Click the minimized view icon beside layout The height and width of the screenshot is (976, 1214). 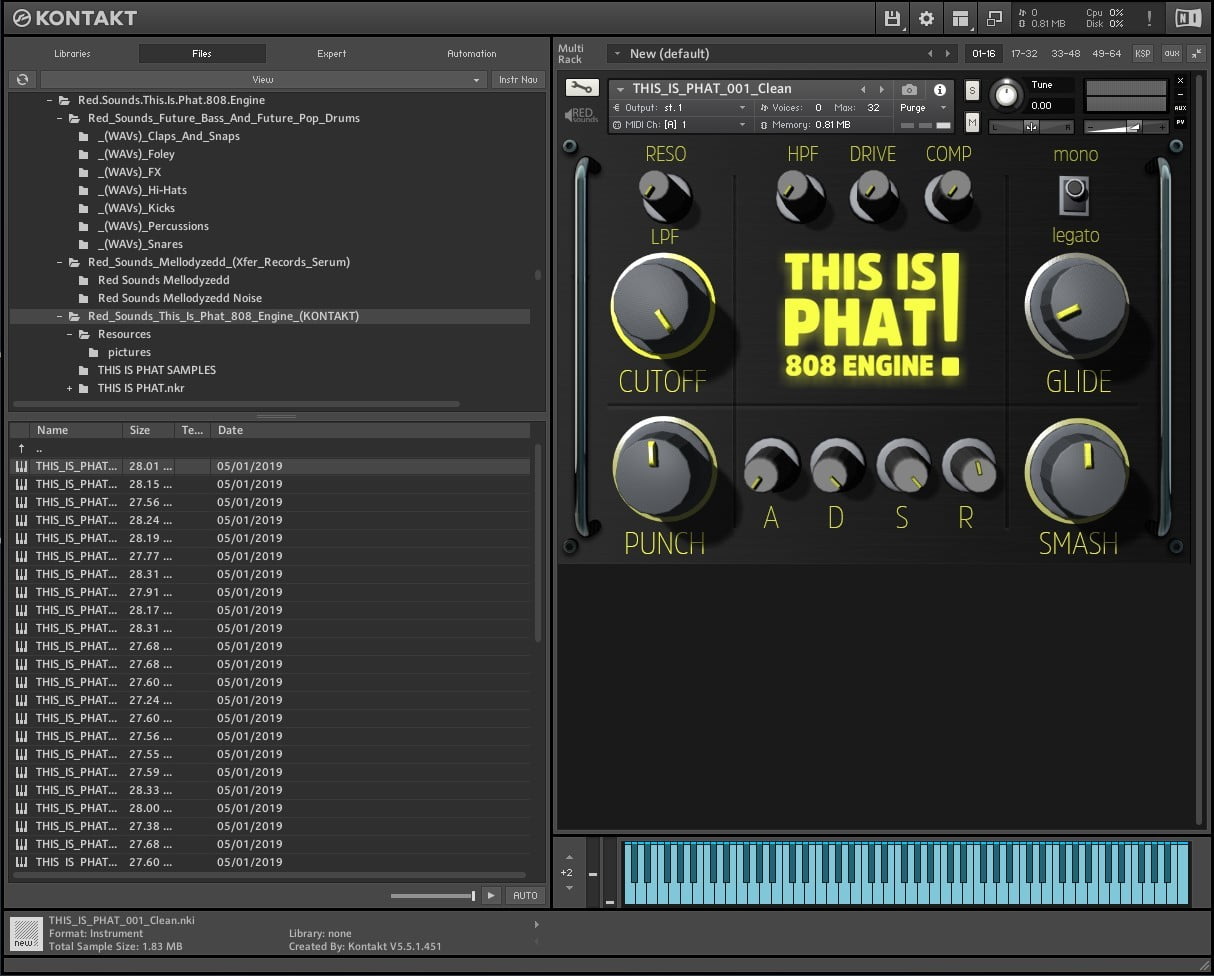994,18
